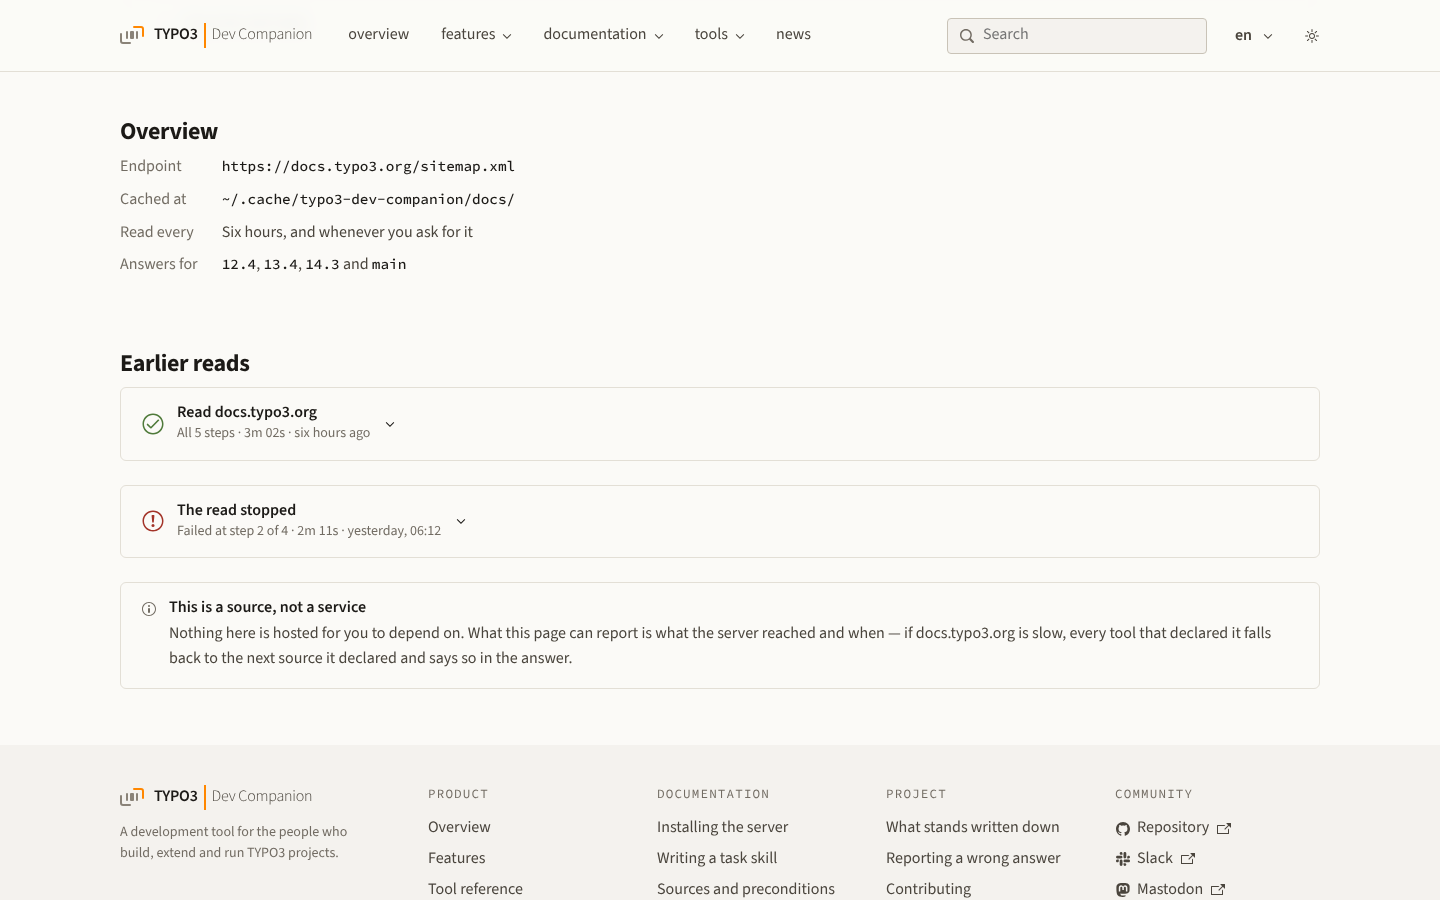Expand the Read docs.typo3.org entry chevron
The height and width of the screenshot is (900, 1440).
pyautogui.click(x=390, y=424)
